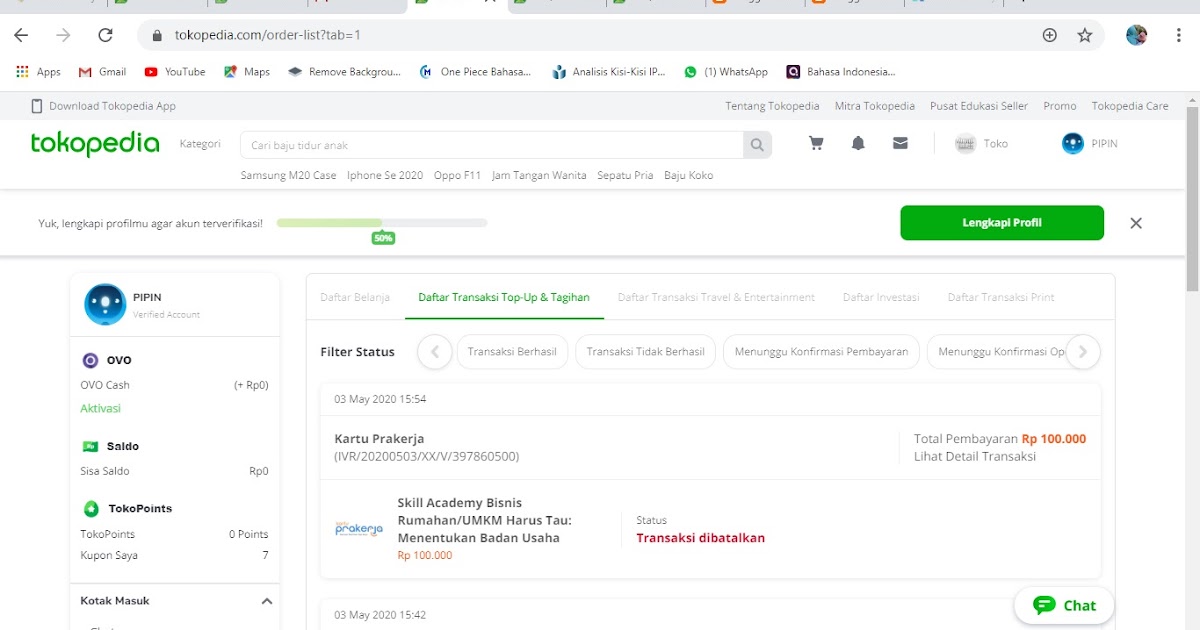Filter by Menunggu Konfirmasi Pembayaran
1200x630 pixels.
click(x=821, y=352)
